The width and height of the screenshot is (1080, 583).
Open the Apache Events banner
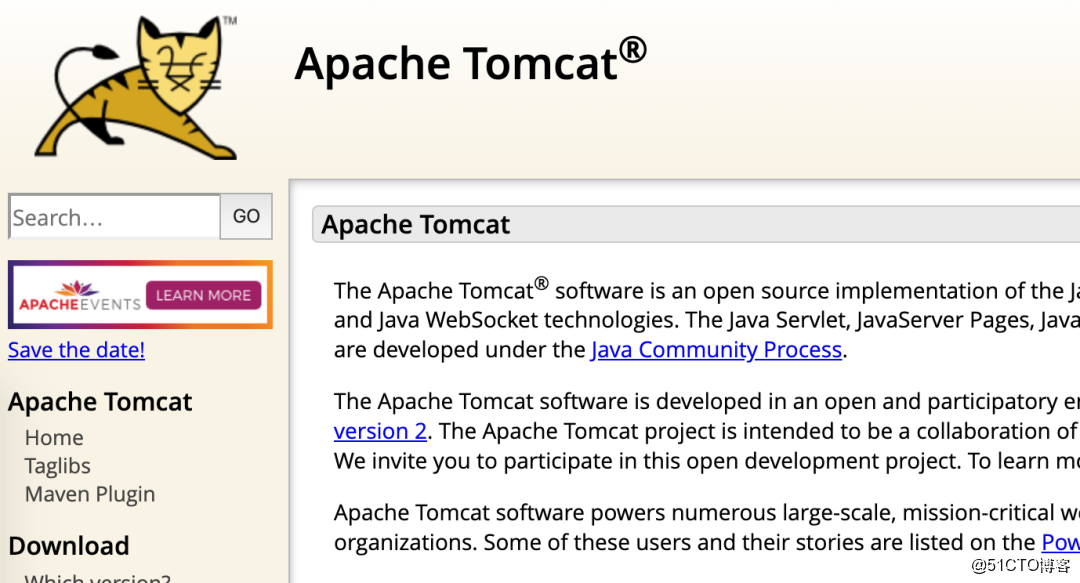click(x=140, y=295)
